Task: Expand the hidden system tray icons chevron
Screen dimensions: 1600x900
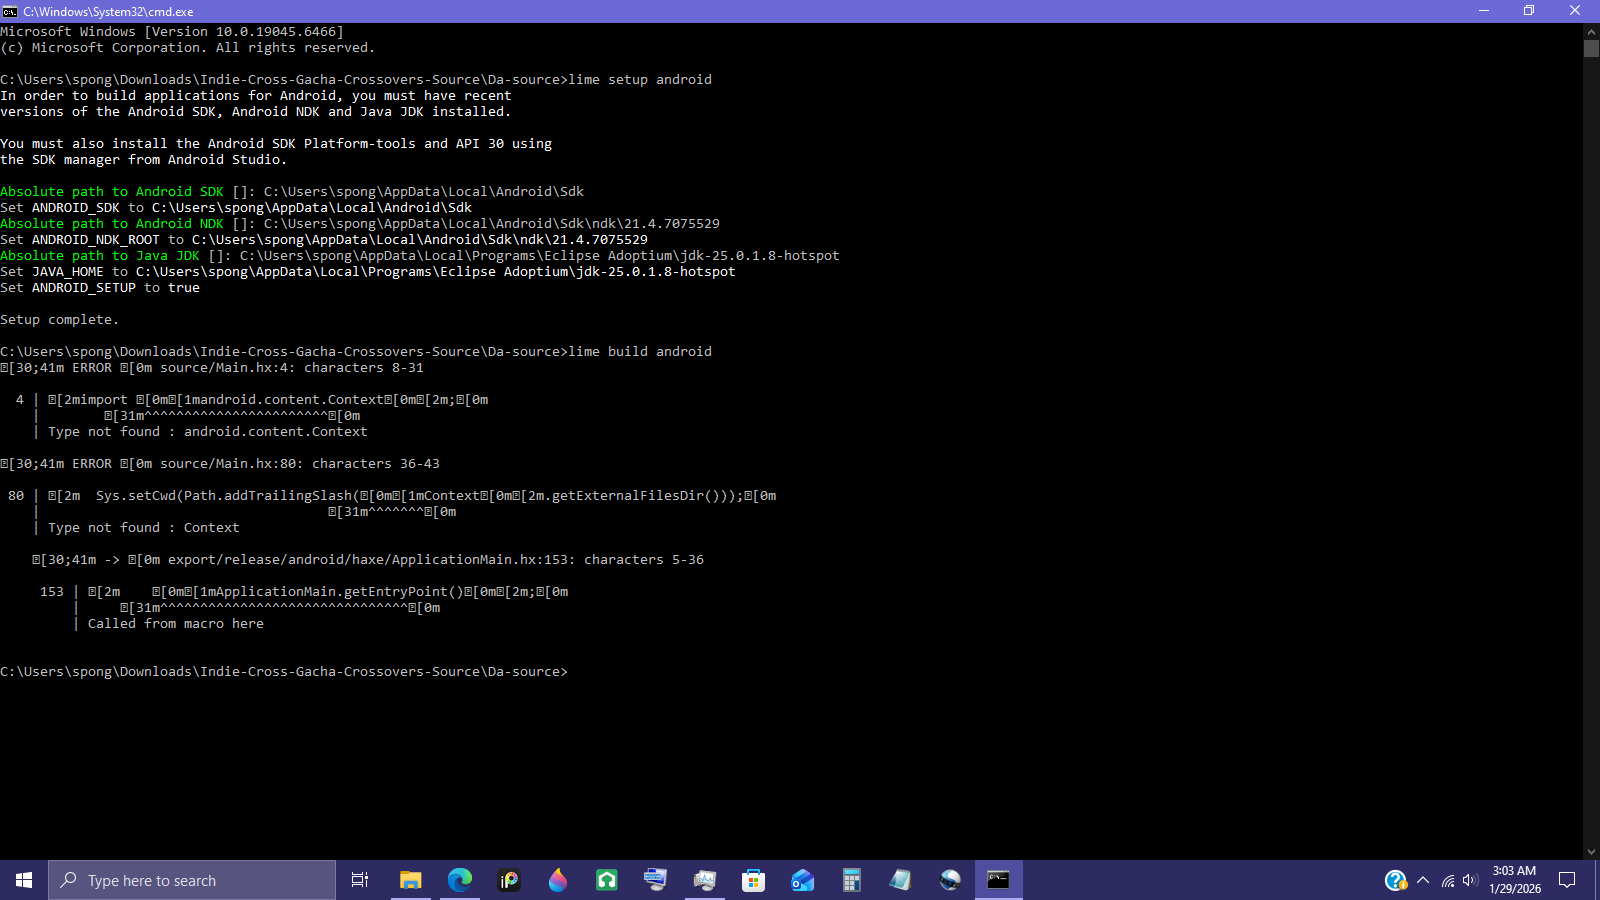Action: pos(1423,881)
